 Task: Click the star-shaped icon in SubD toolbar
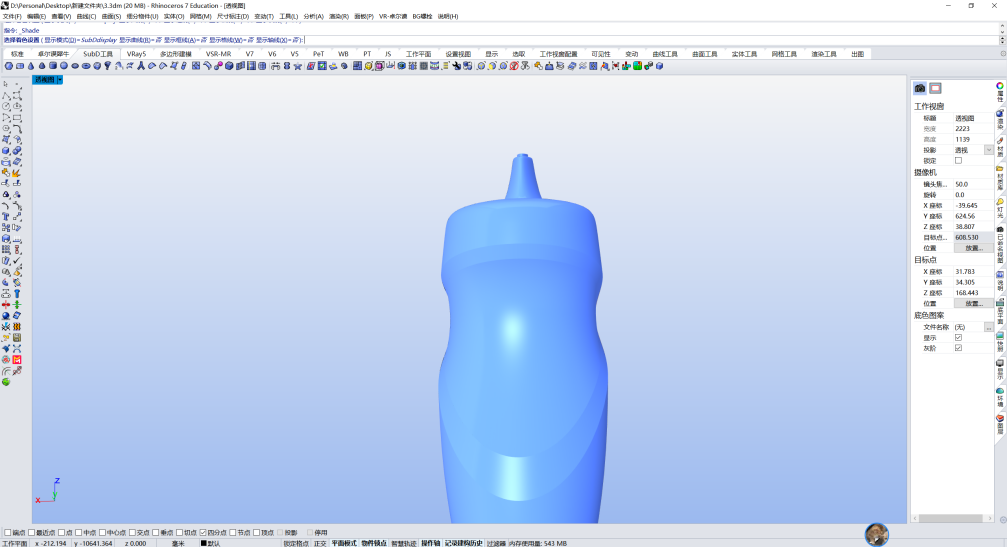tap(297, 66)
